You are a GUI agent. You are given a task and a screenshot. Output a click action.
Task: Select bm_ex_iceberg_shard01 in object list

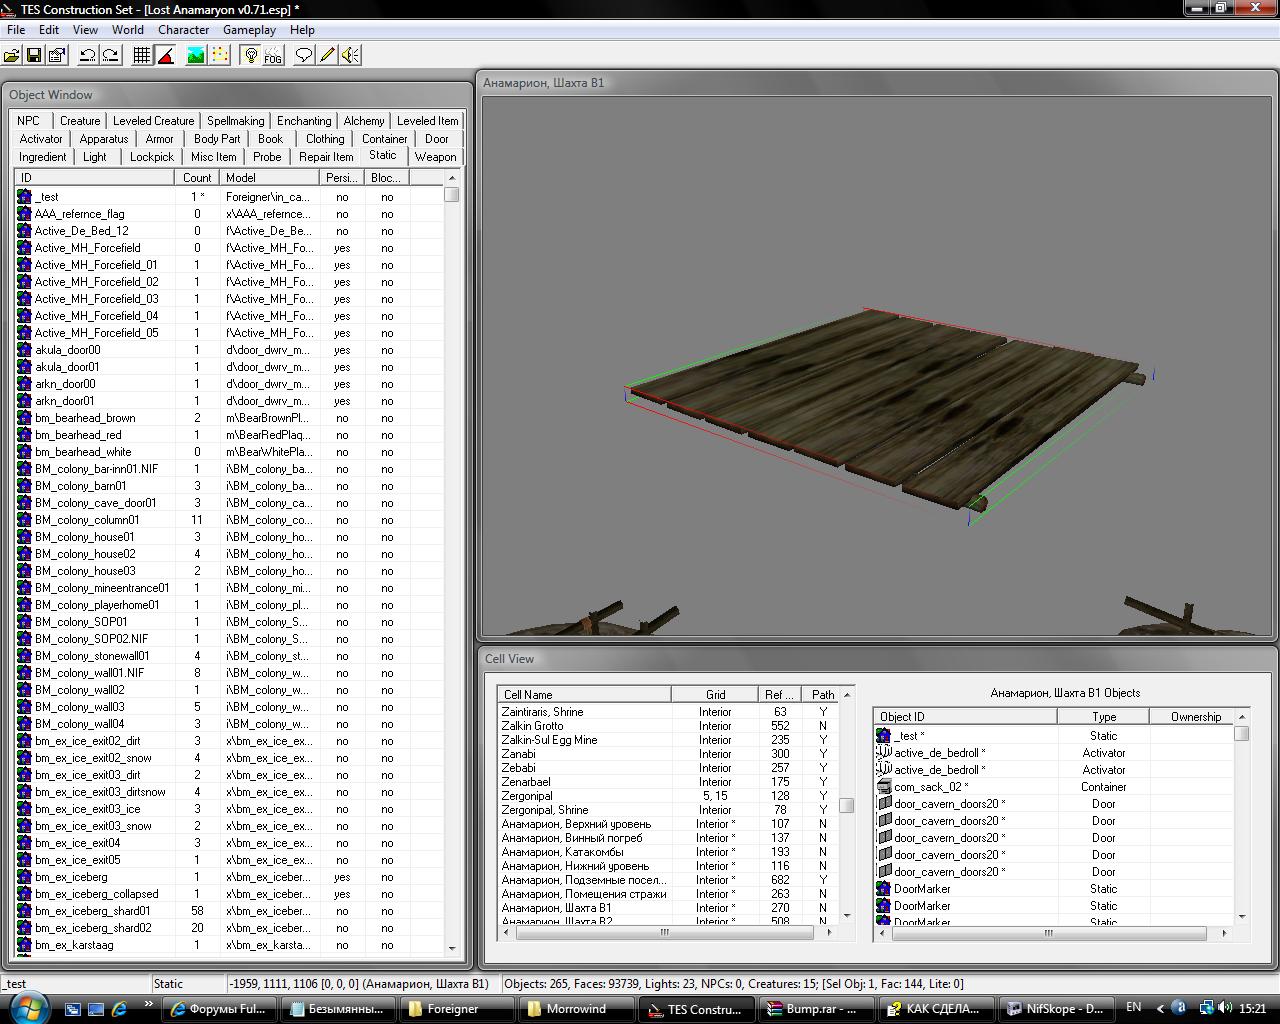92,911
